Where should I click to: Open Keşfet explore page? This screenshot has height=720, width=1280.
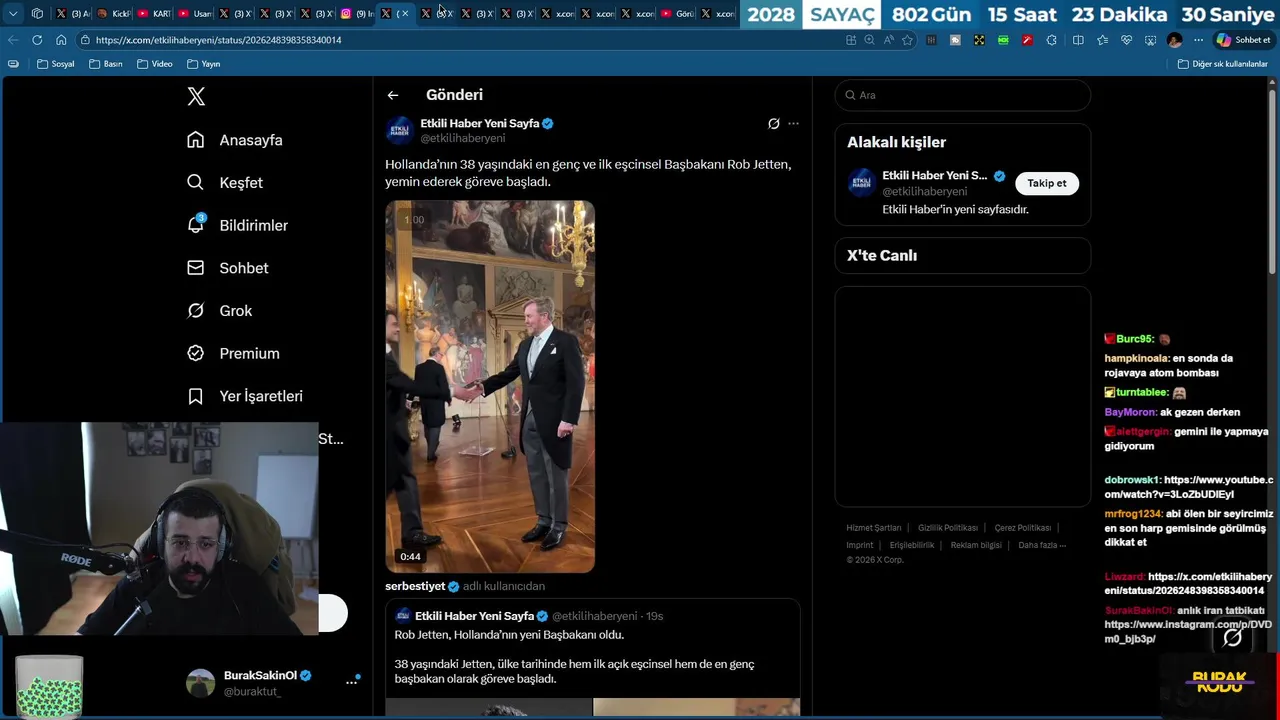[x=225, y=183]
